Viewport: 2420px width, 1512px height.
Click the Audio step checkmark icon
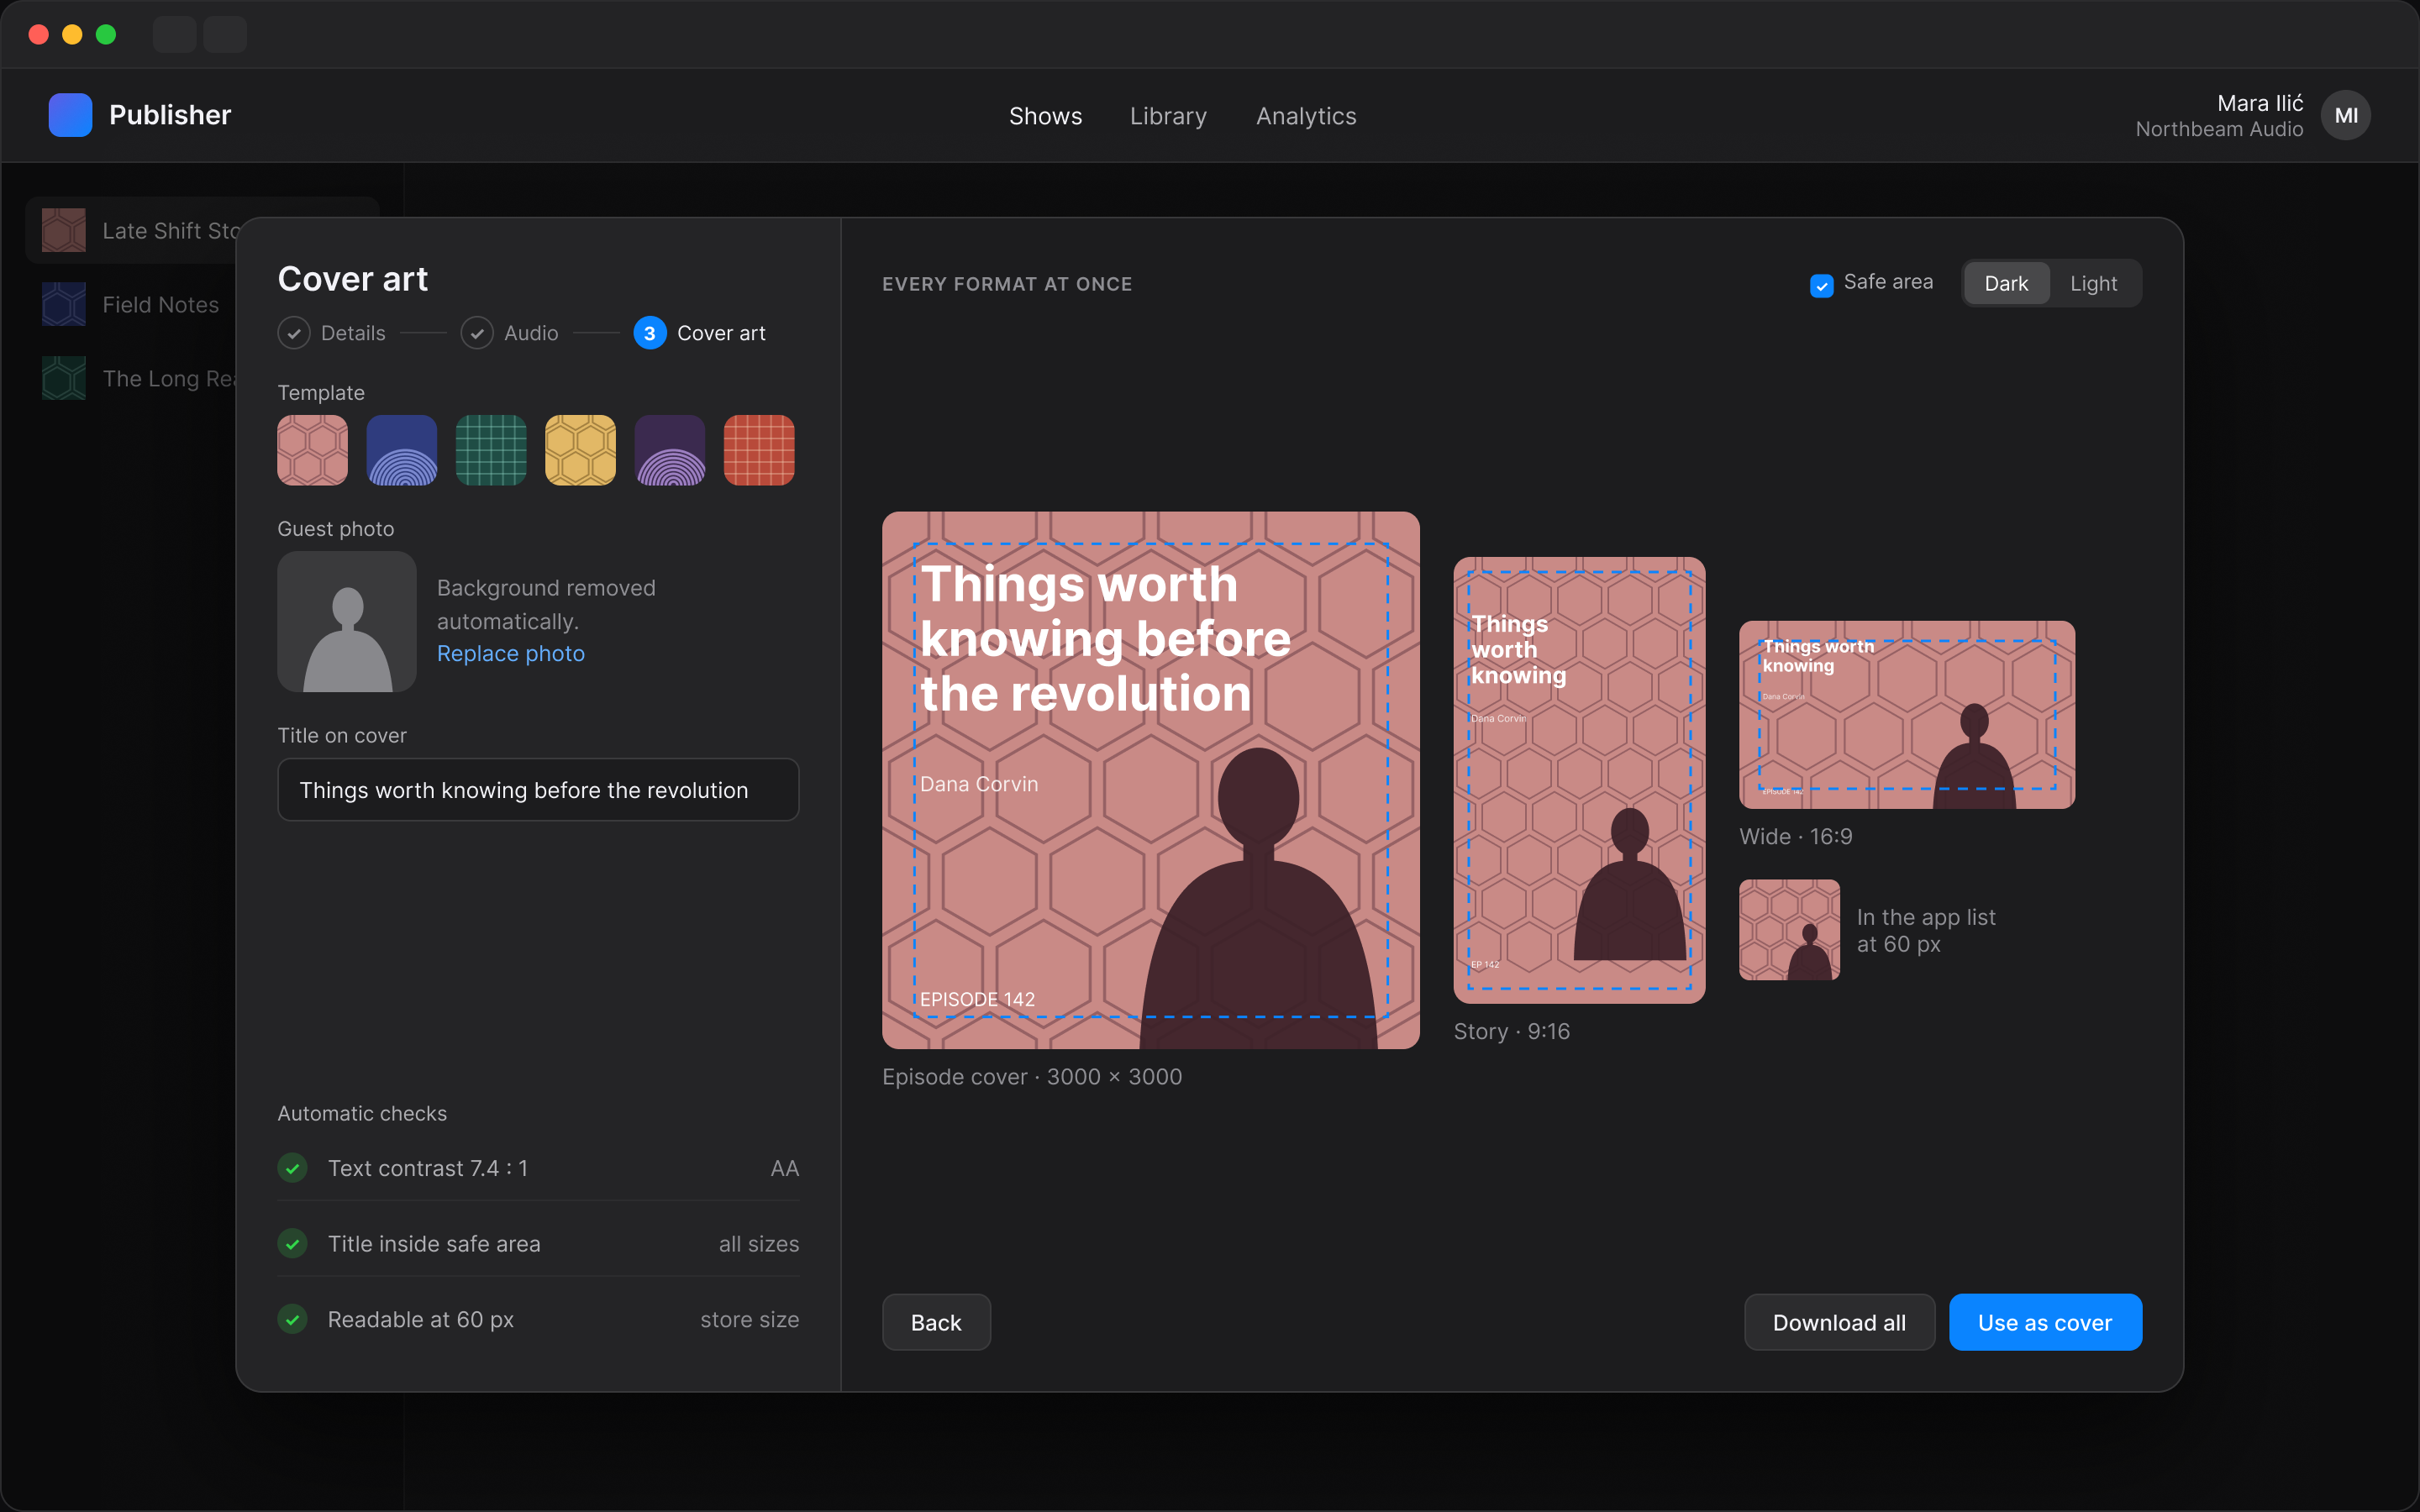(x=477, y=333)
